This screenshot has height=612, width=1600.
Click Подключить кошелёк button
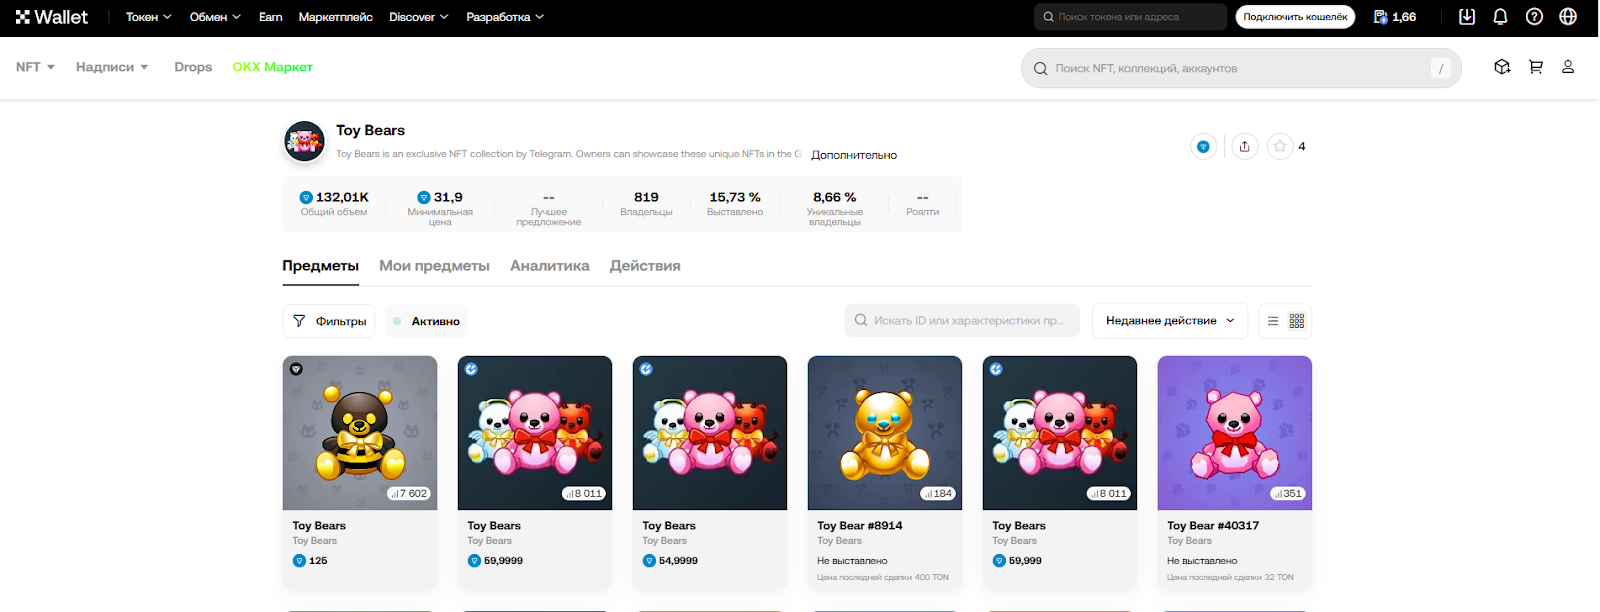click(x=1295, y=17)
